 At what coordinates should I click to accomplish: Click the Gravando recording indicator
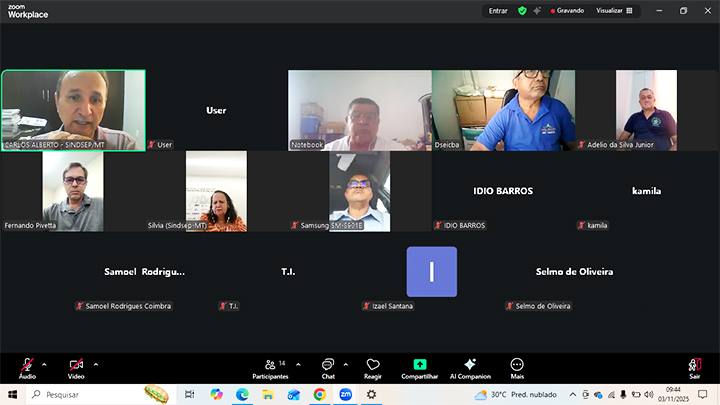567,11
